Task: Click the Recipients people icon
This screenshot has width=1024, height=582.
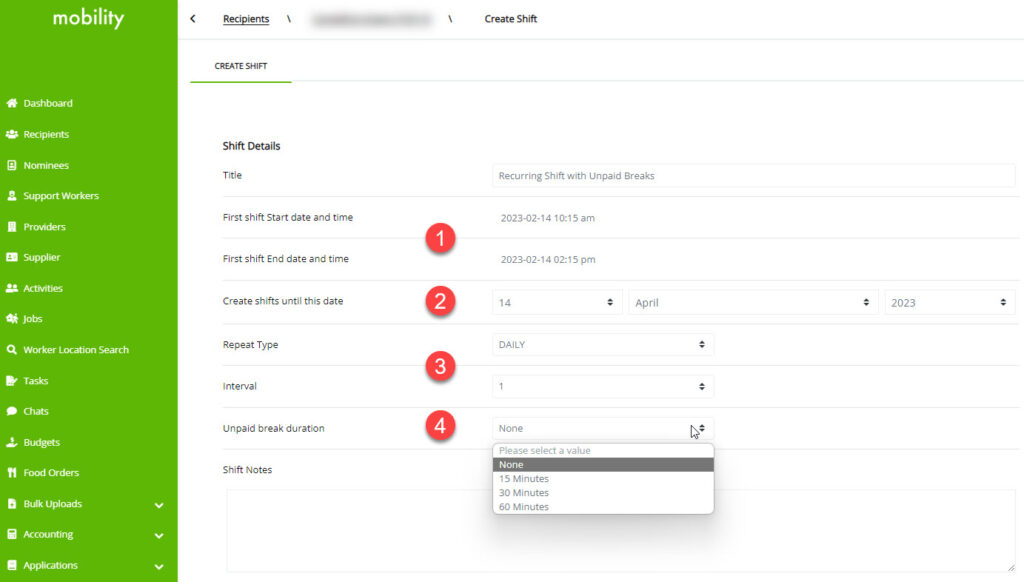Action: (12, 134)
